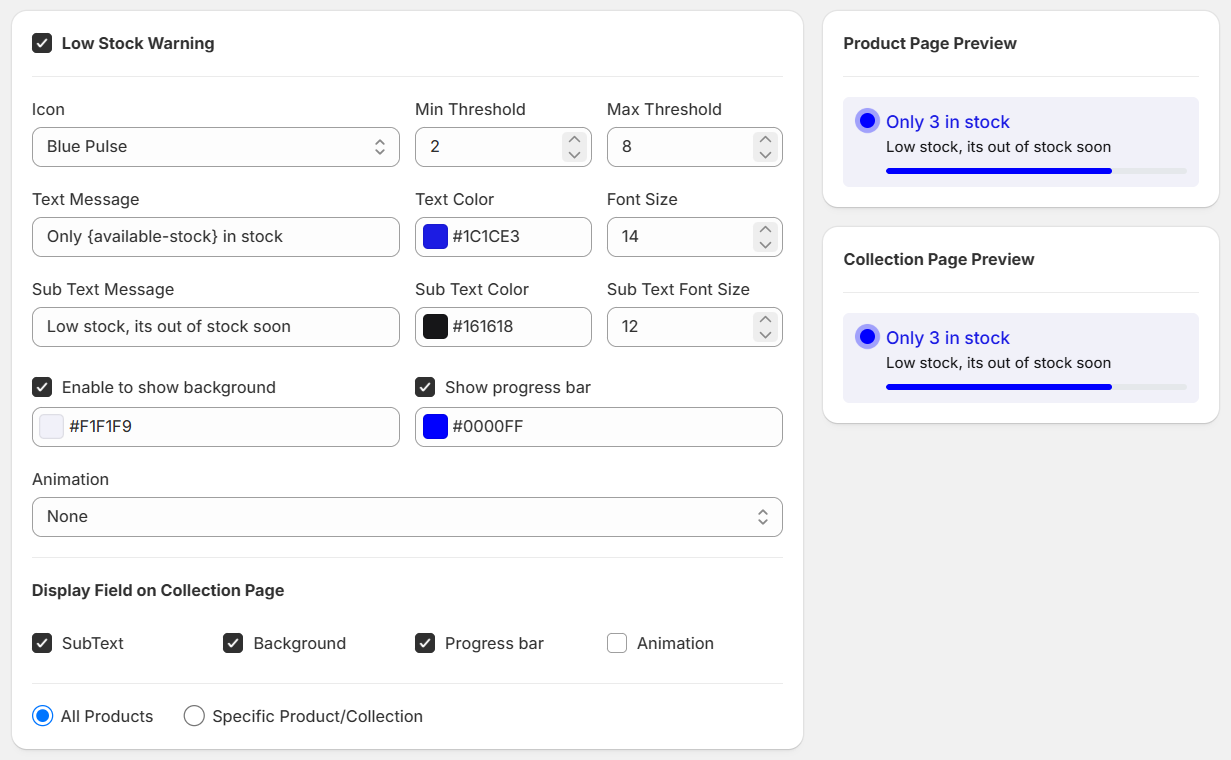
Task: Click the #F1F1F9 background color value
Action: tap(100, 427)
